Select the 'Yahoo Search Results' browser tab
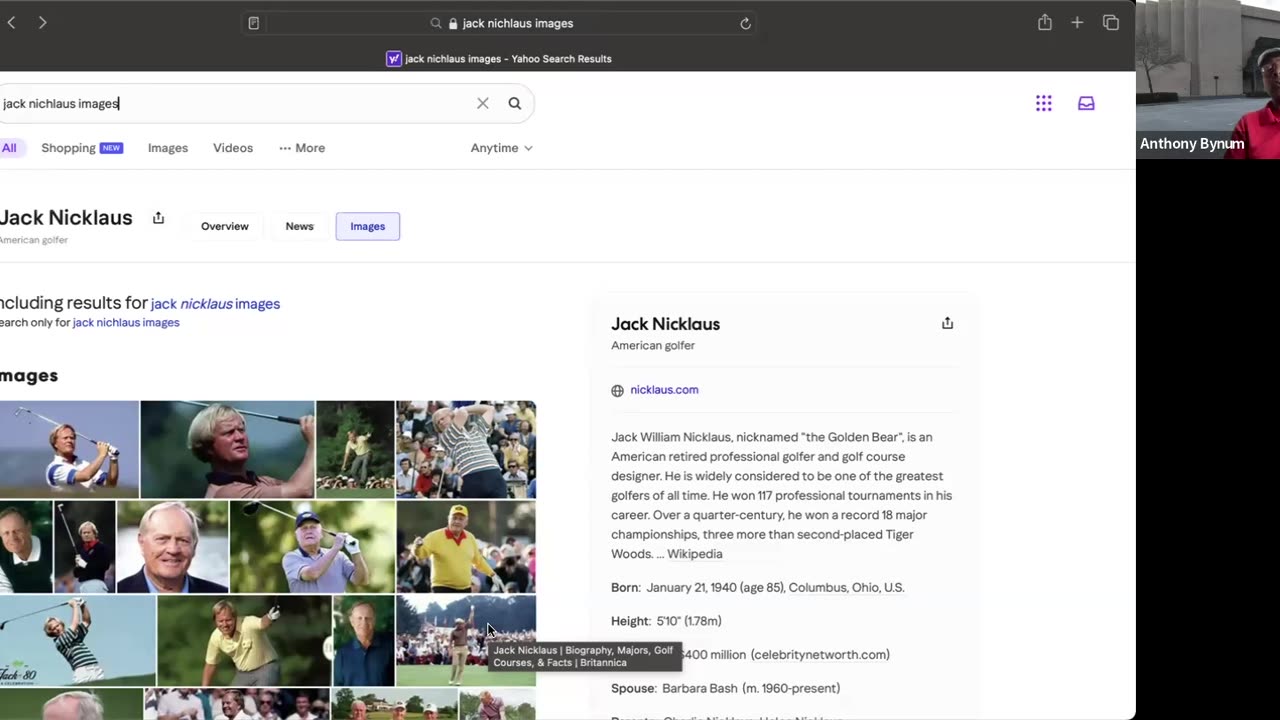The width and height of the screenshot is (1280, 720). (x=499, y=59)
